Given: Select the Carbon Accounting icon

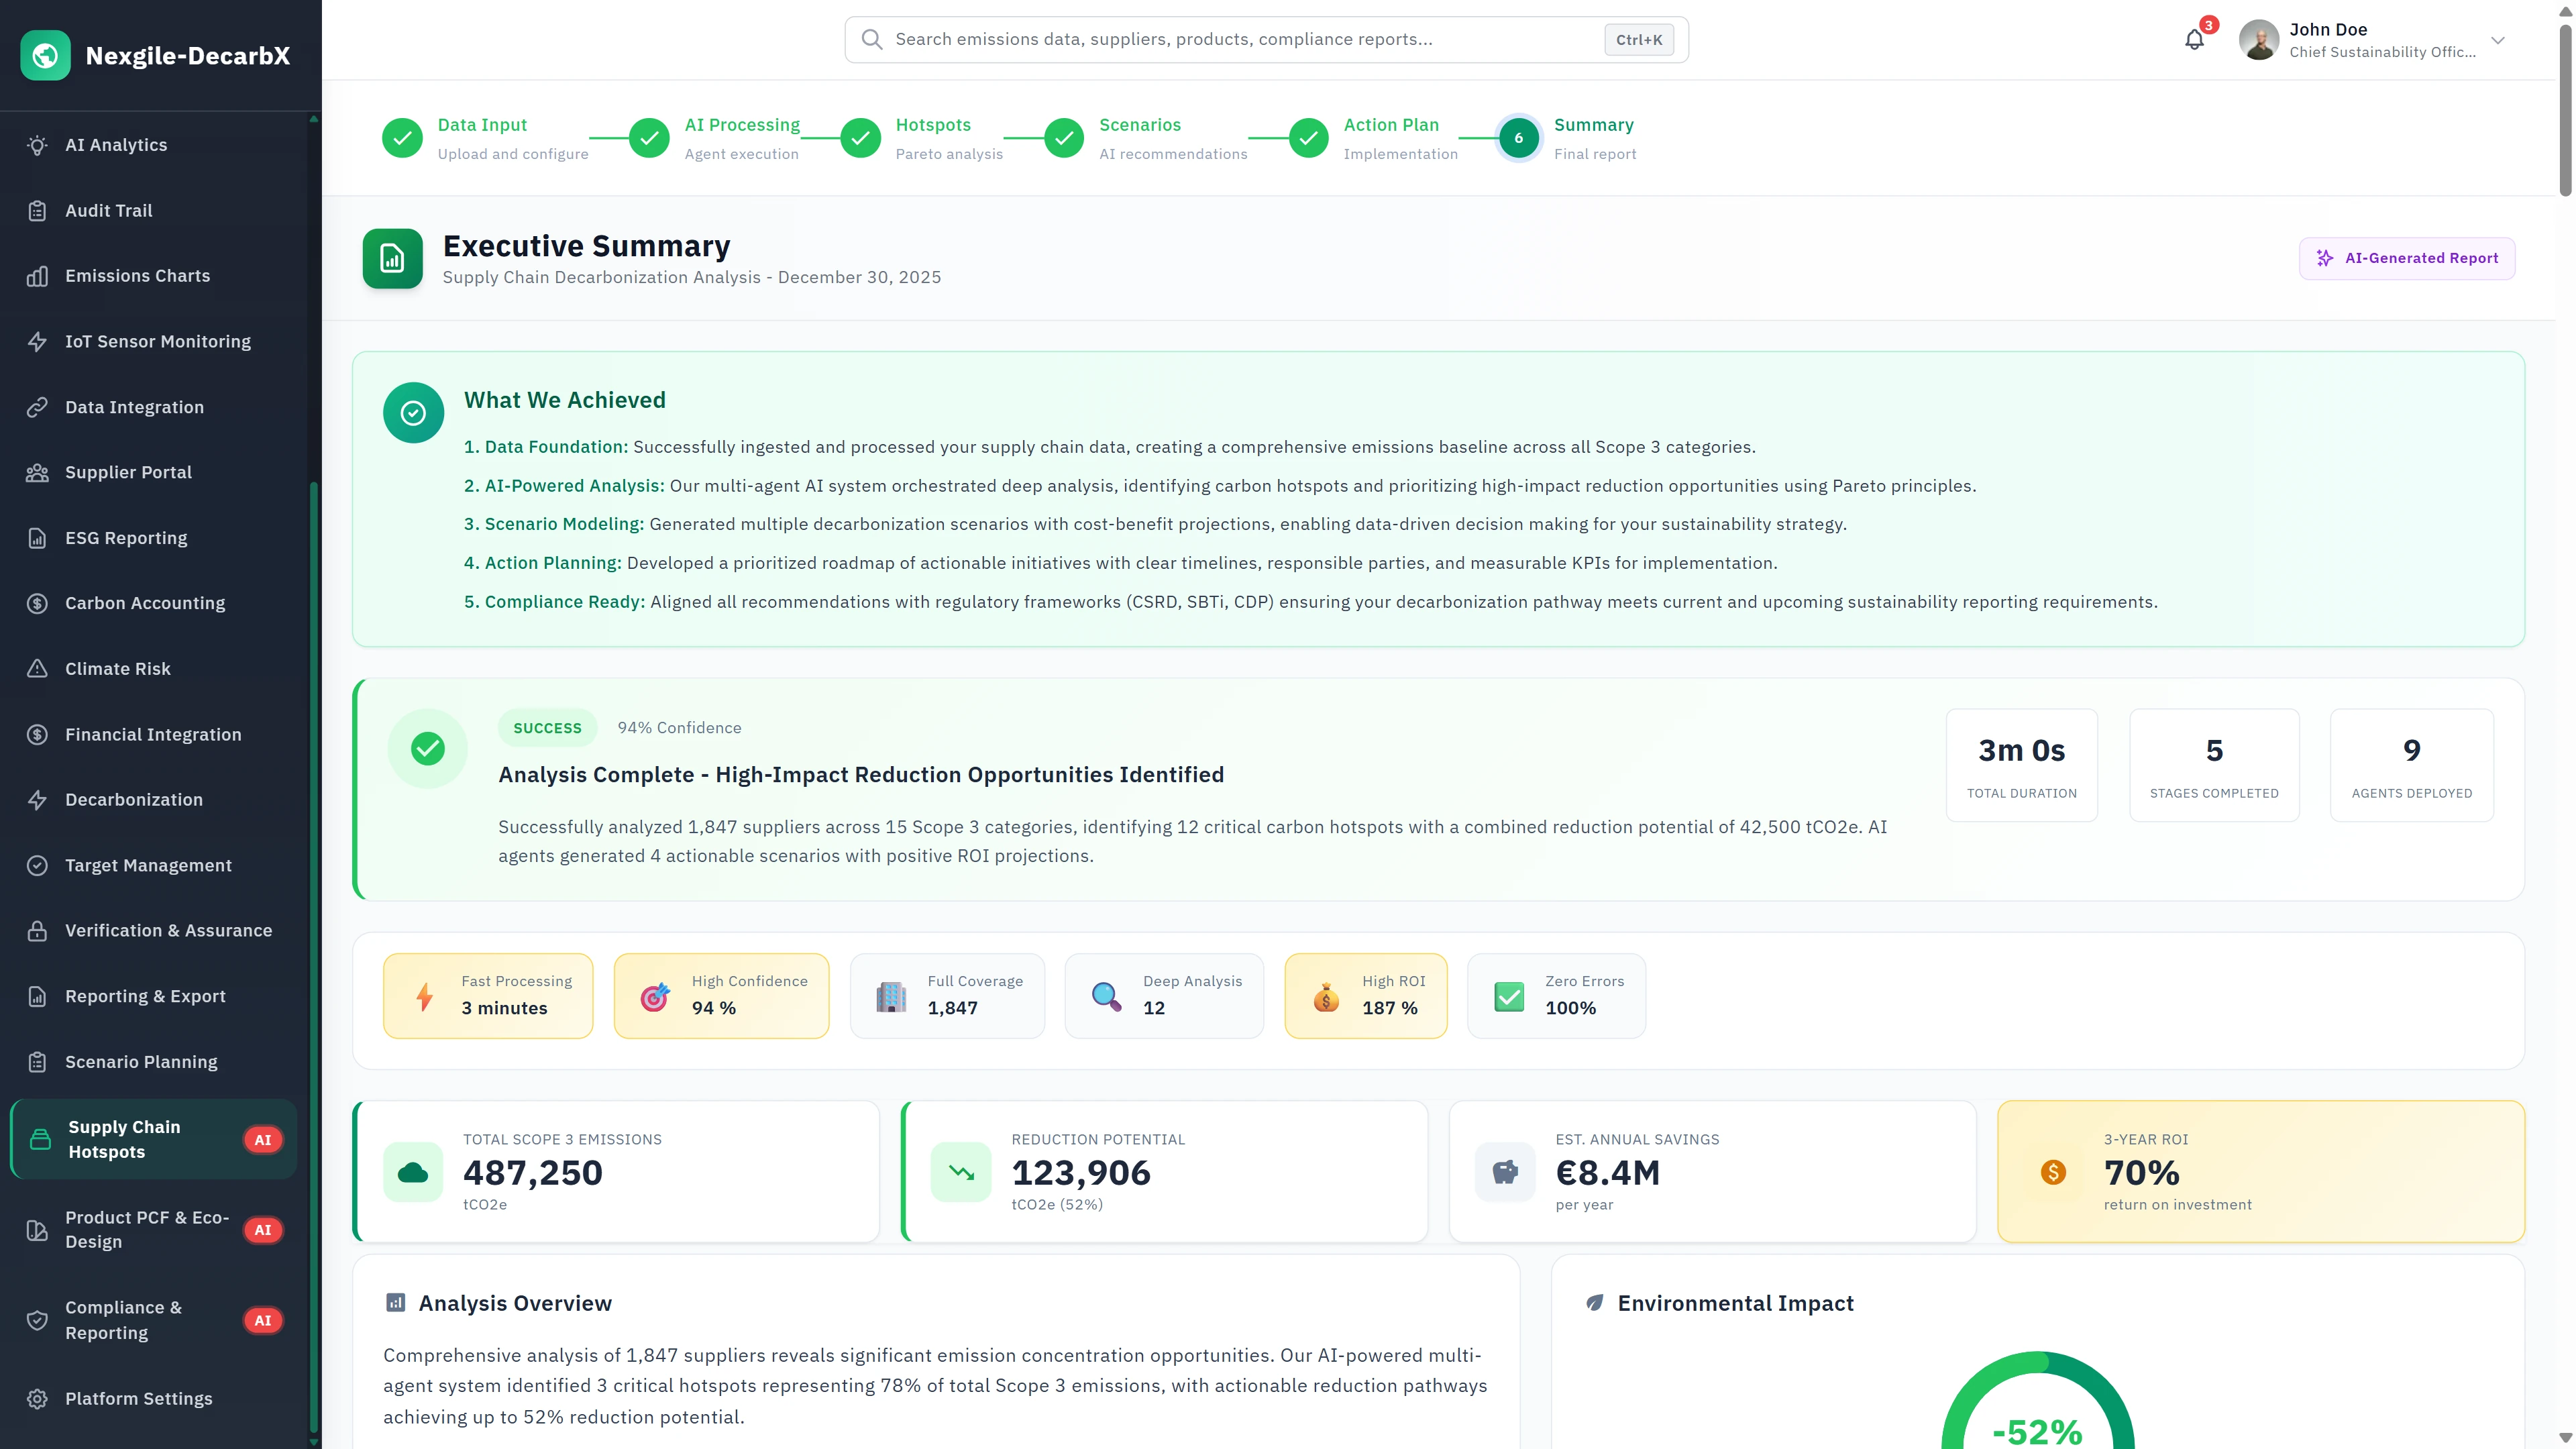Looking at the screenshot, I should click(x=37, y=603).
